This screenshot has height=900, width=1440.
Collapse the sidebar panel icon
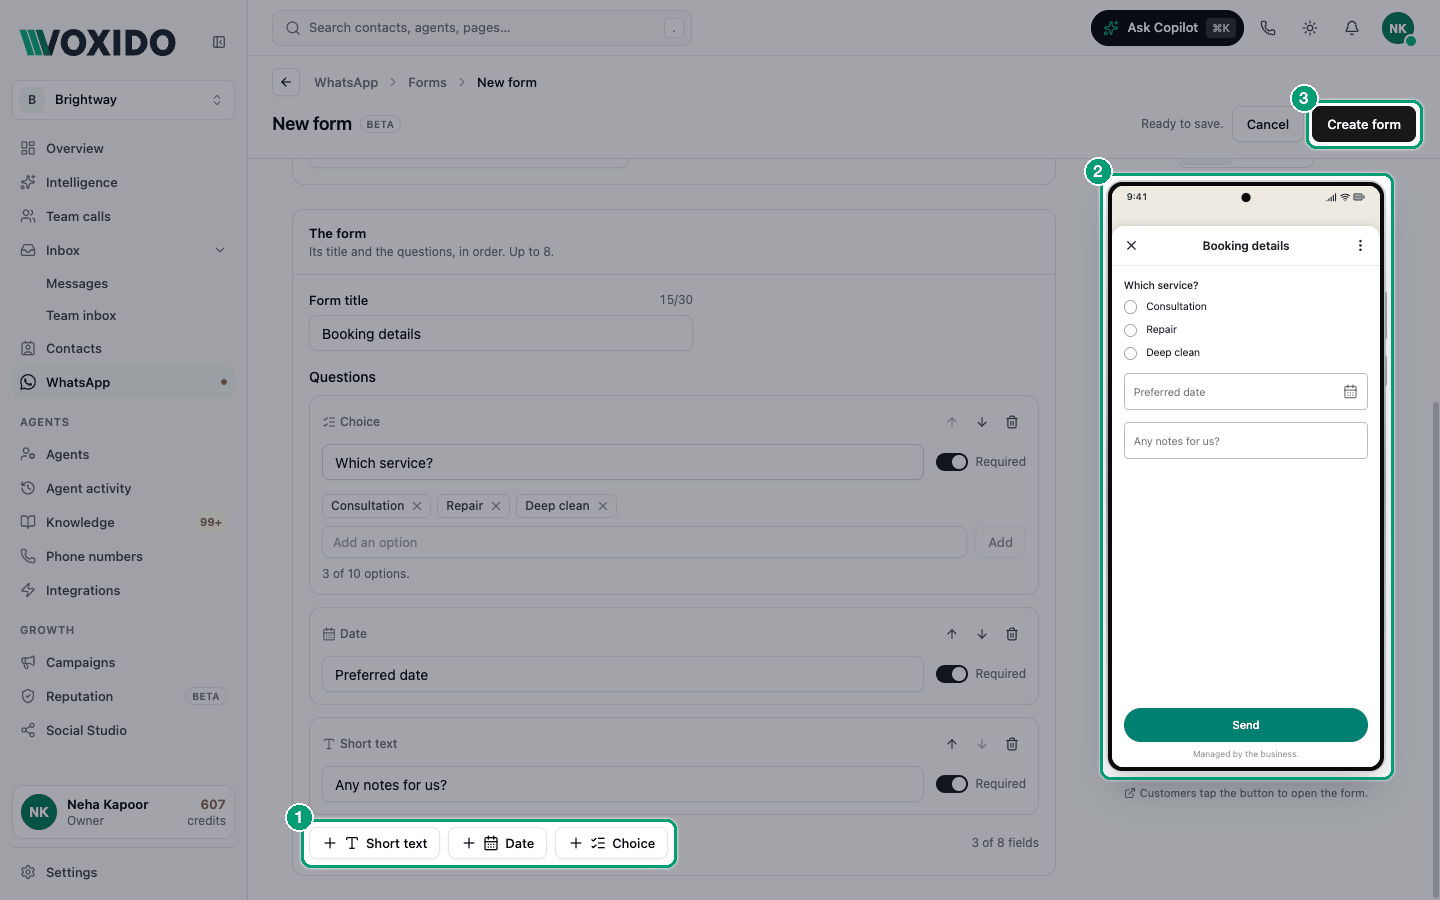pyautogui.click(x=219, y=42)
